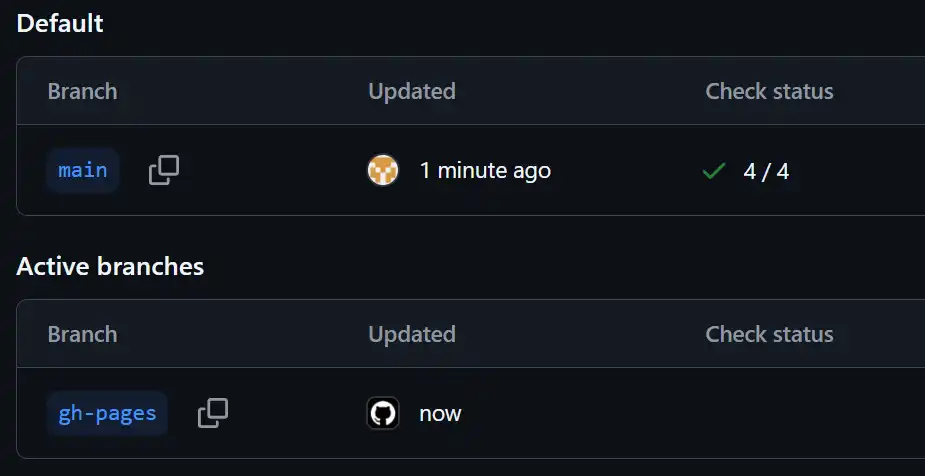Viewport: 925px width, 476px height.
Task: Click Updated column header in Default table
Action: coord(412,91)
